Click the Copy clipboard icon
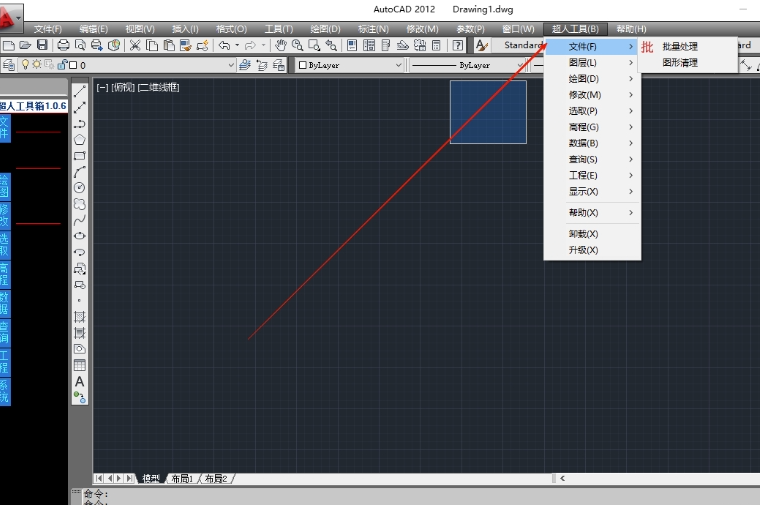Screen dimensions: 760x505 (x=152, y=46)
